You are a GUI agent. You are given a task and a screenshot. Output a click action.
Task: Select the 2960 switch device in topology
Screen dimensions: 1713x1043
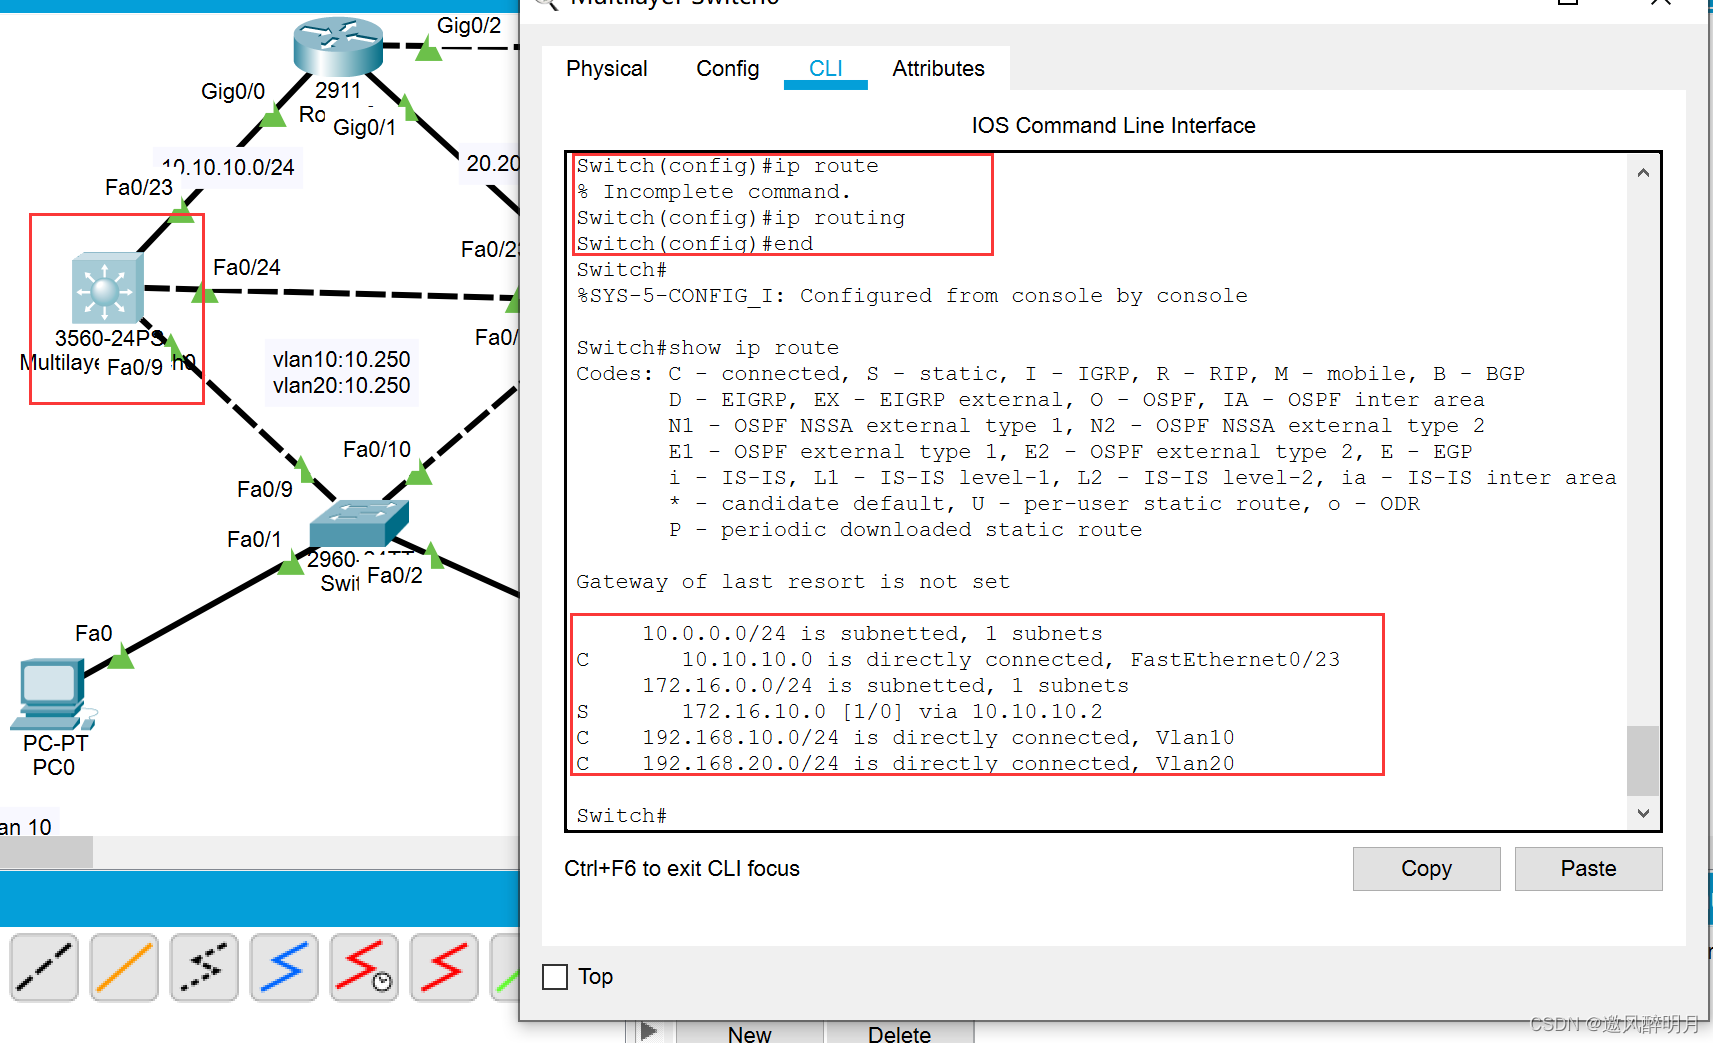[359, 523]
